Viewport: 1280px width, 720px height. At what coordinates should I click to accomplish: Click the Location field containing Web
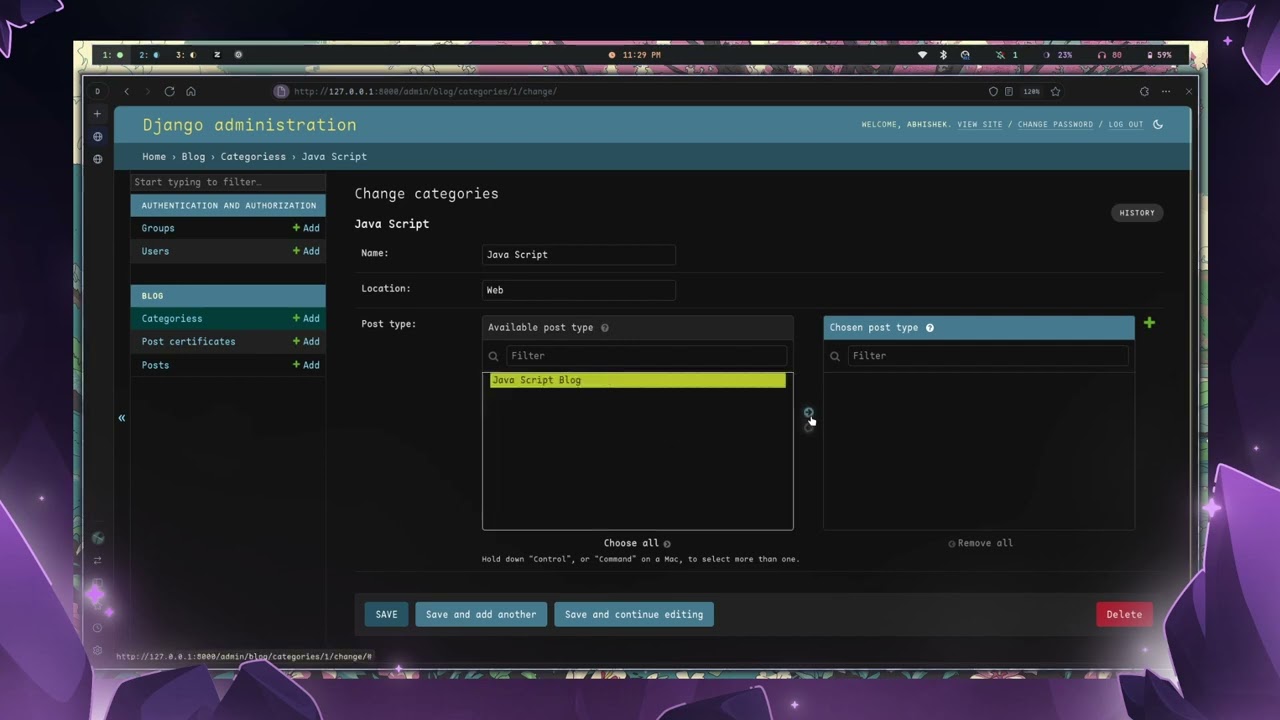coord(578,290)
